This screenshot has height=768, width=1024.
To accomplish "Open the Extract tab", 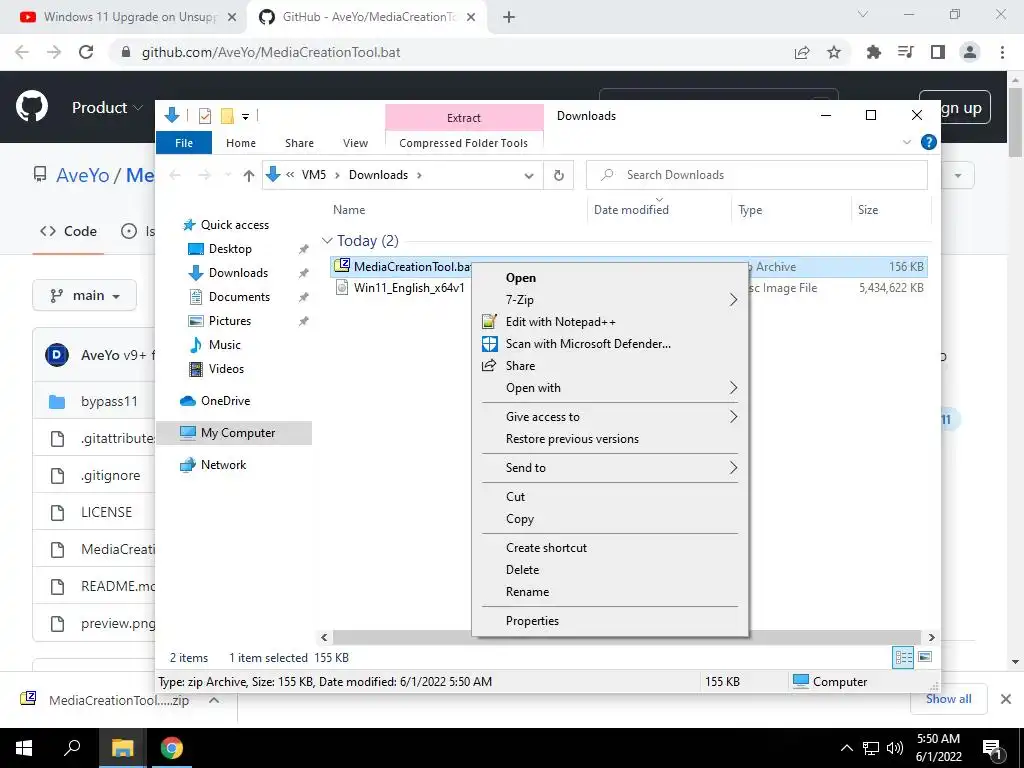I will click(x=464, y=118).
